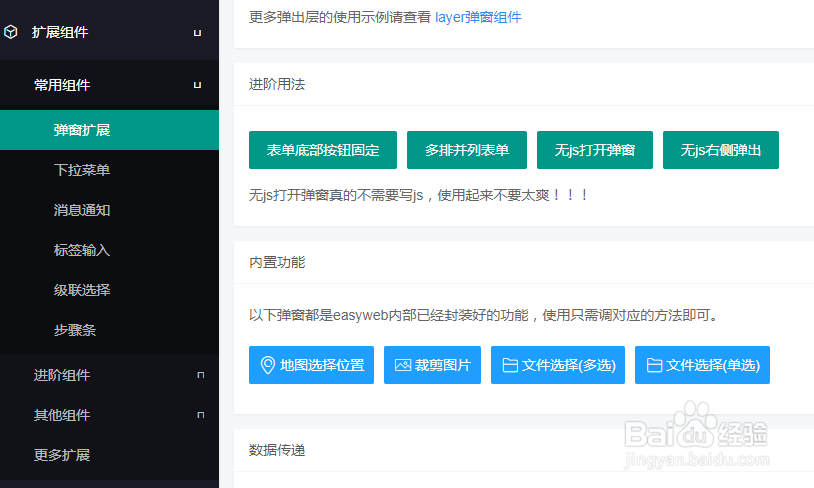Screen dimensions: 814x488
Task: Click the text starting 以下弹窗都是easyweb
Action: (483, 315)
